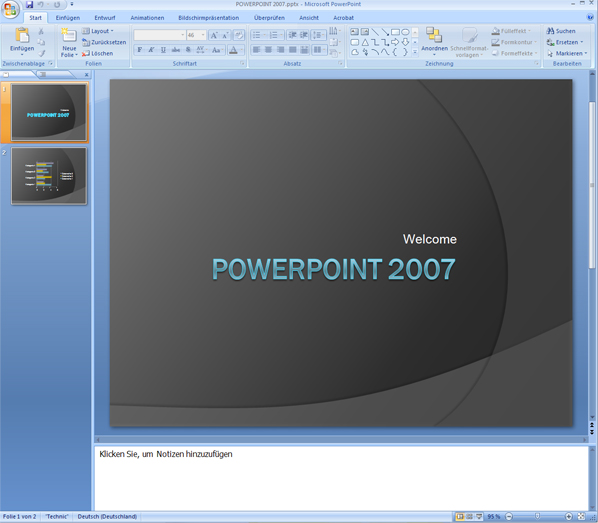Open the Überprüfen tab
This screenshot has width=598, height=523.
point(269,18)
